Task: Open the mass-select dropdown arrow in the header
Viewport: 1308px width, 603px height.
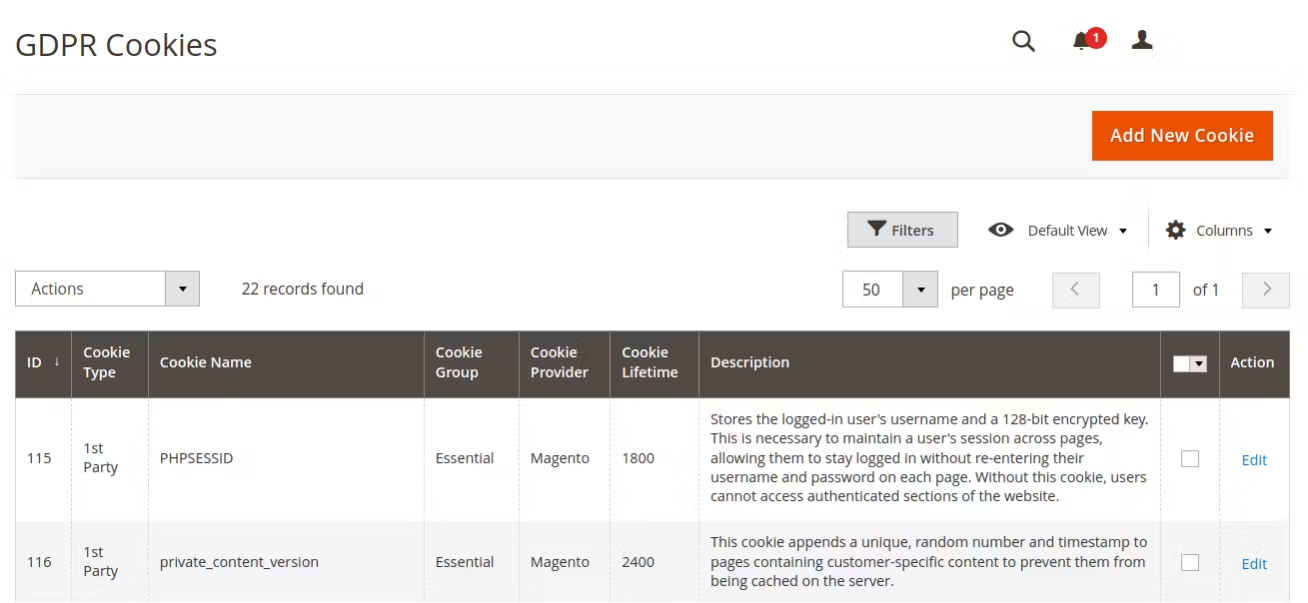Action: click(1200, 363)
